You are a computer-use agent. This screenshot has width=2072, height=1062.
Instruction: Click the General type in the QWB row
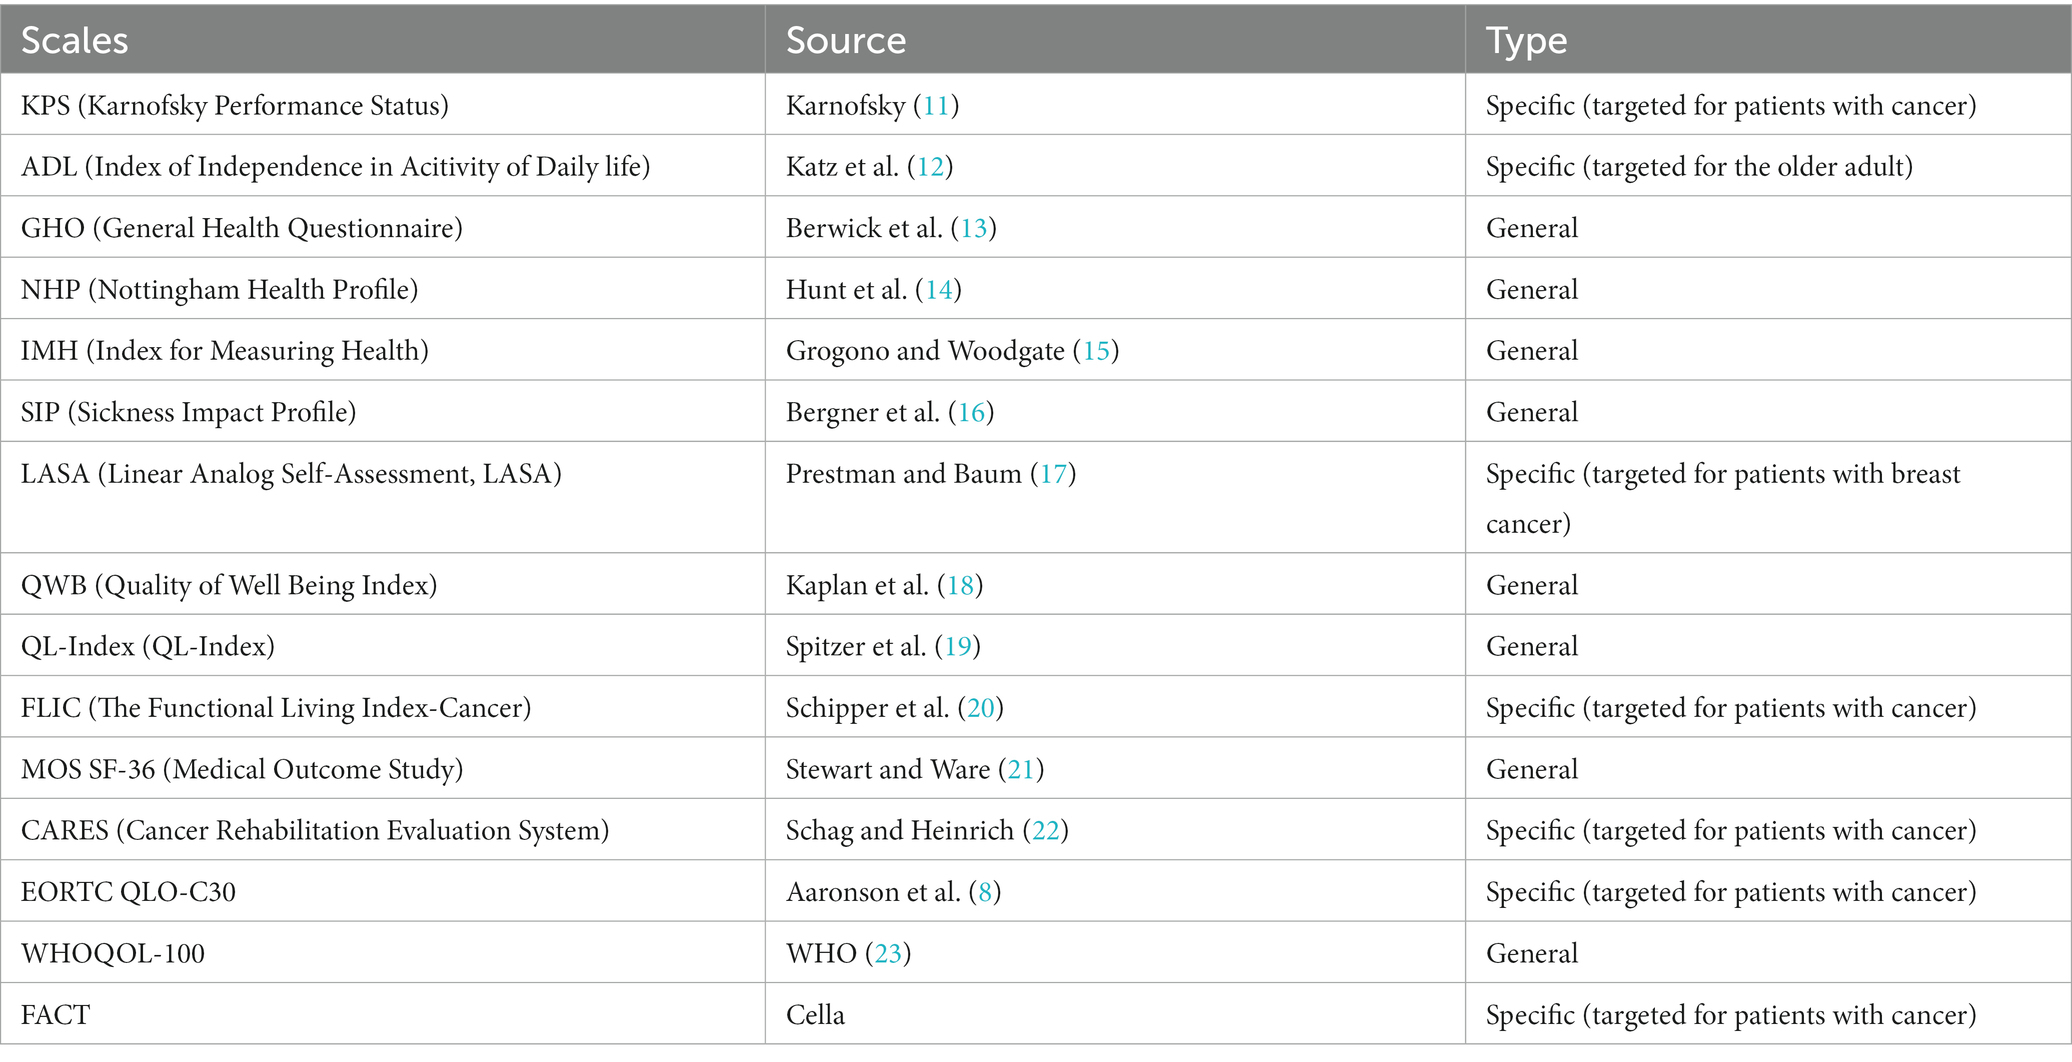(1532, 585)
